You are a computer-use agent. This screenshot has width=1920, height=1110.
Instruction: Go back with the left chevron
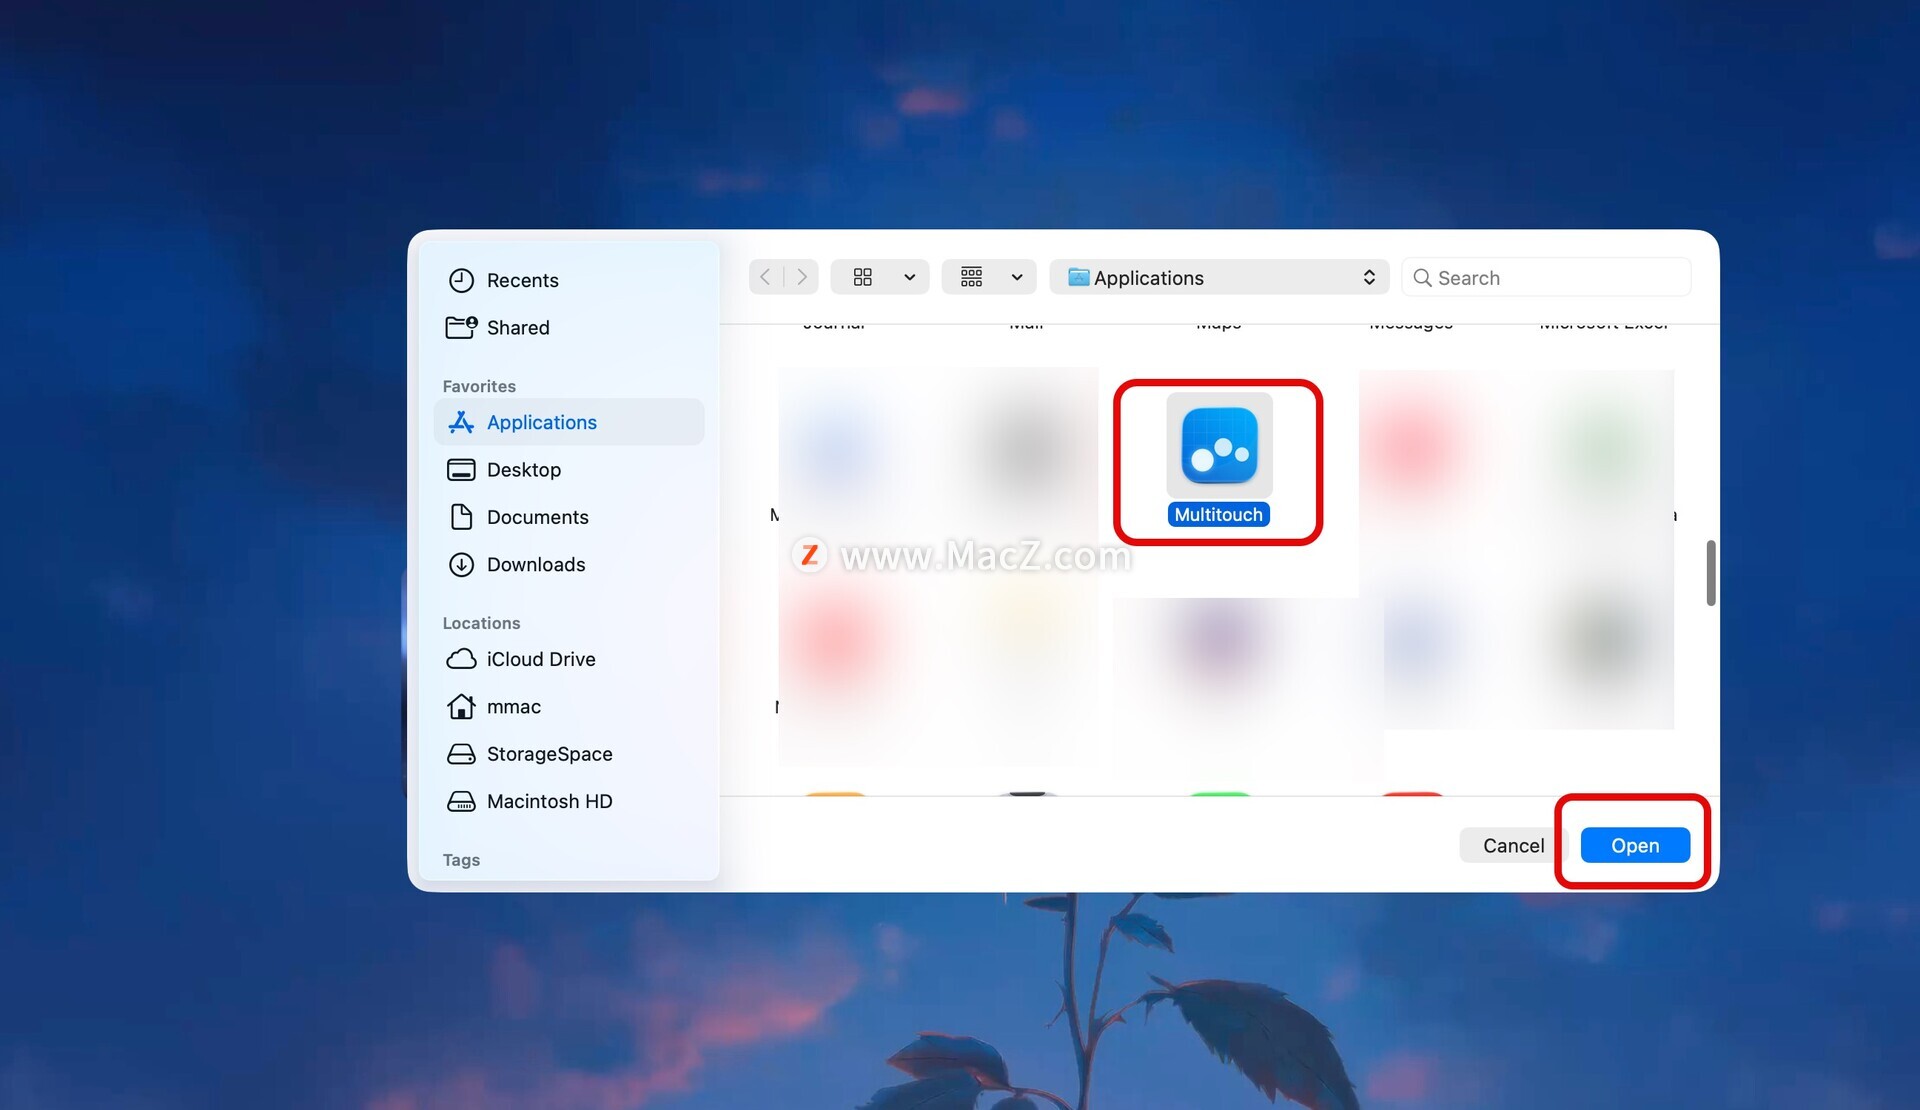[766, 277]
